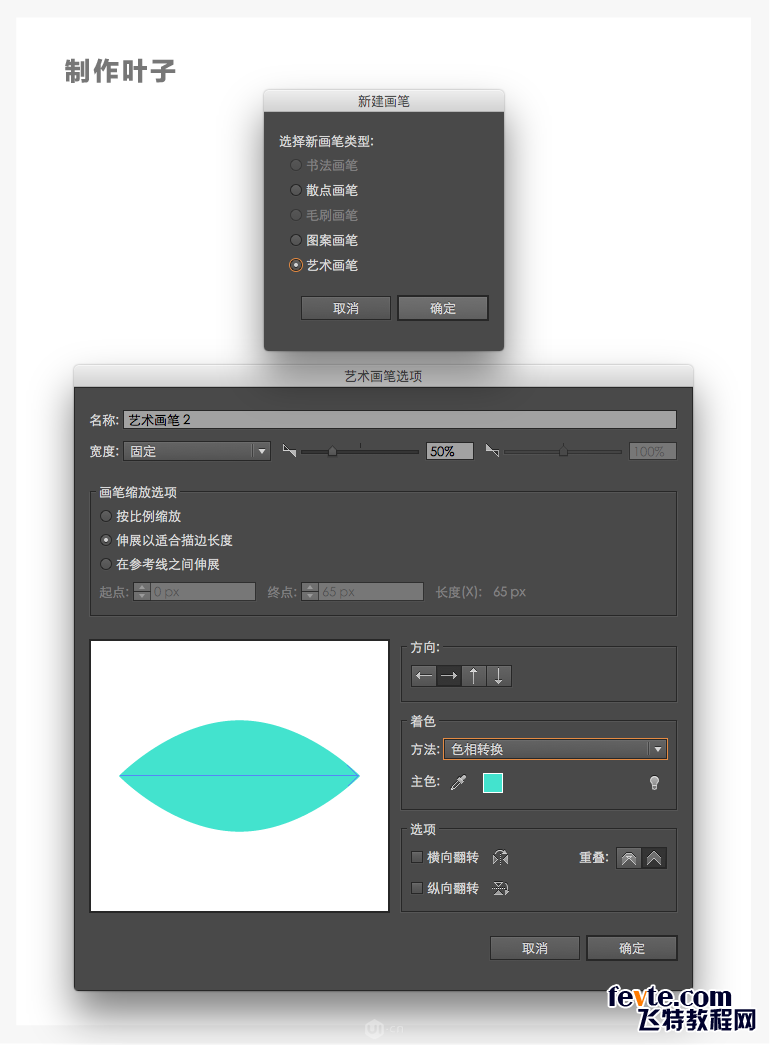Choose the second overlap (重叠) option icon
The width and height of the screenshot is (770, 1045).
click(x=654, y=858)
